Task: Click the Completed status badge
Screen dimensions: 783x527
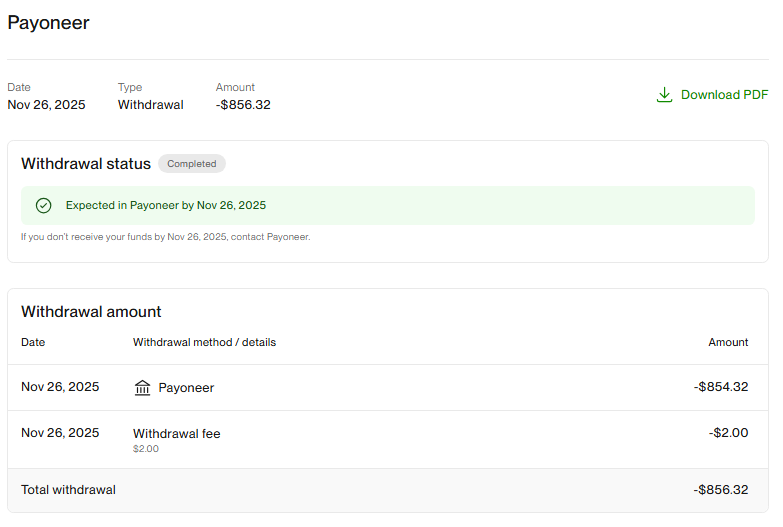Action: point(192,164)
